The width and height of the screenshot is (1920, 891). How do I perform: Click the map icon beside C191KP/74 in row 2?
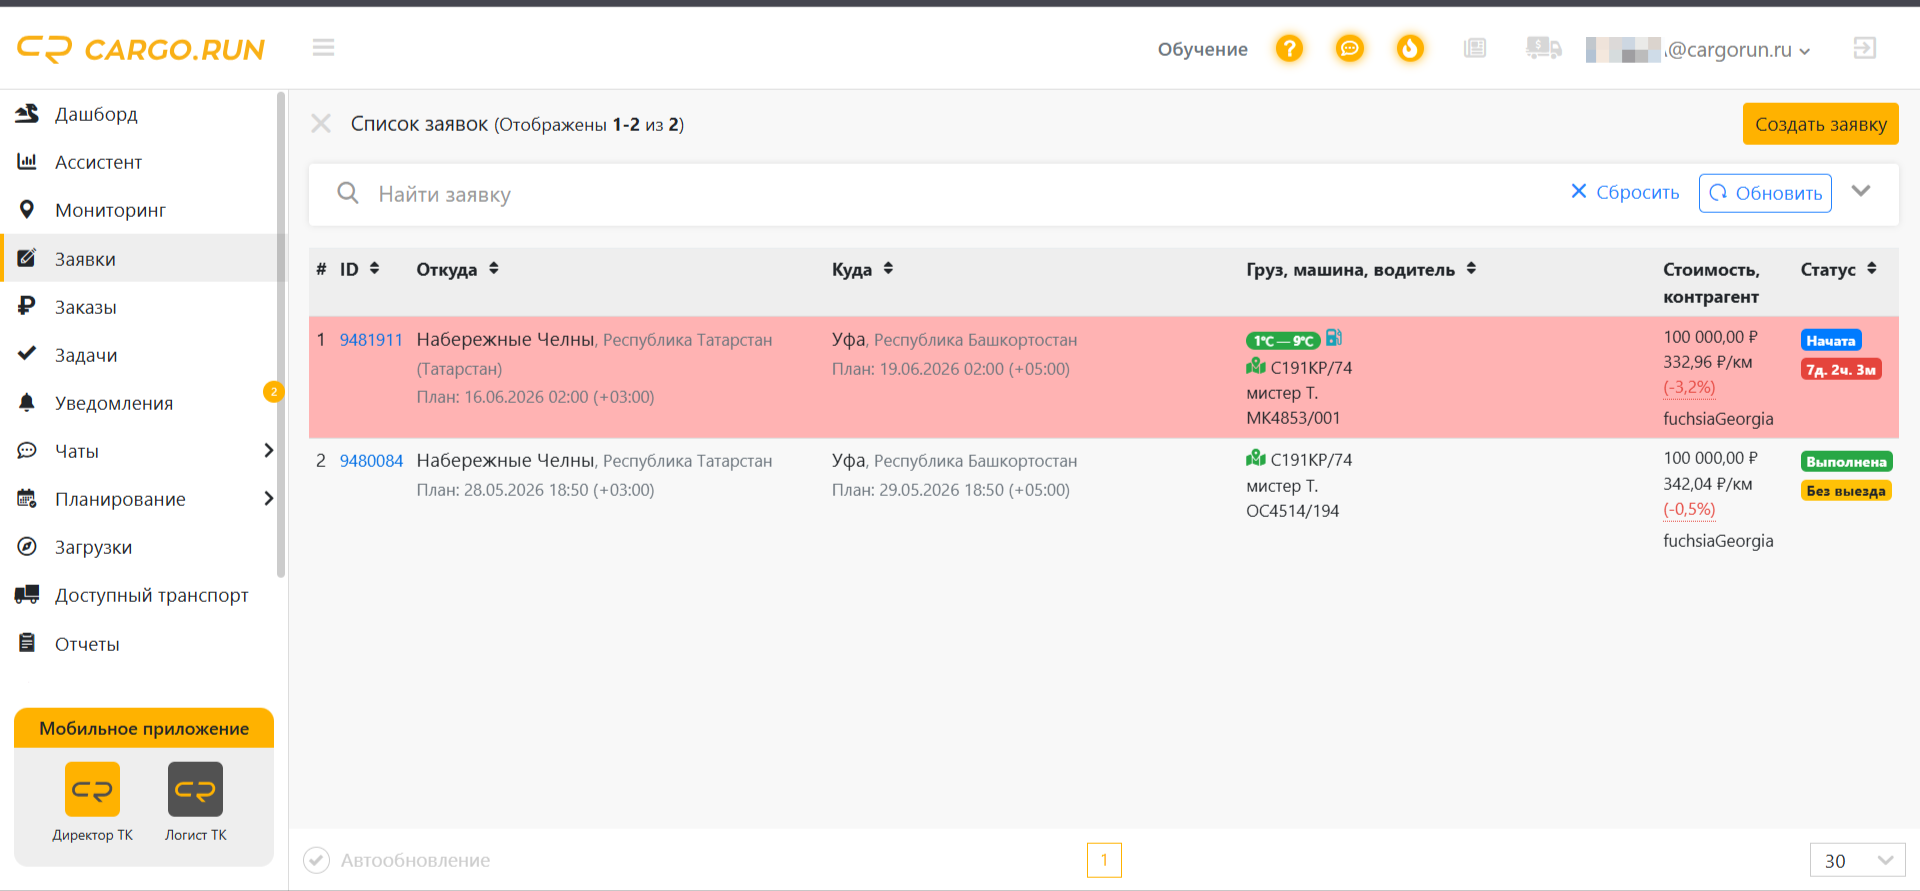tap(1256, 458)
